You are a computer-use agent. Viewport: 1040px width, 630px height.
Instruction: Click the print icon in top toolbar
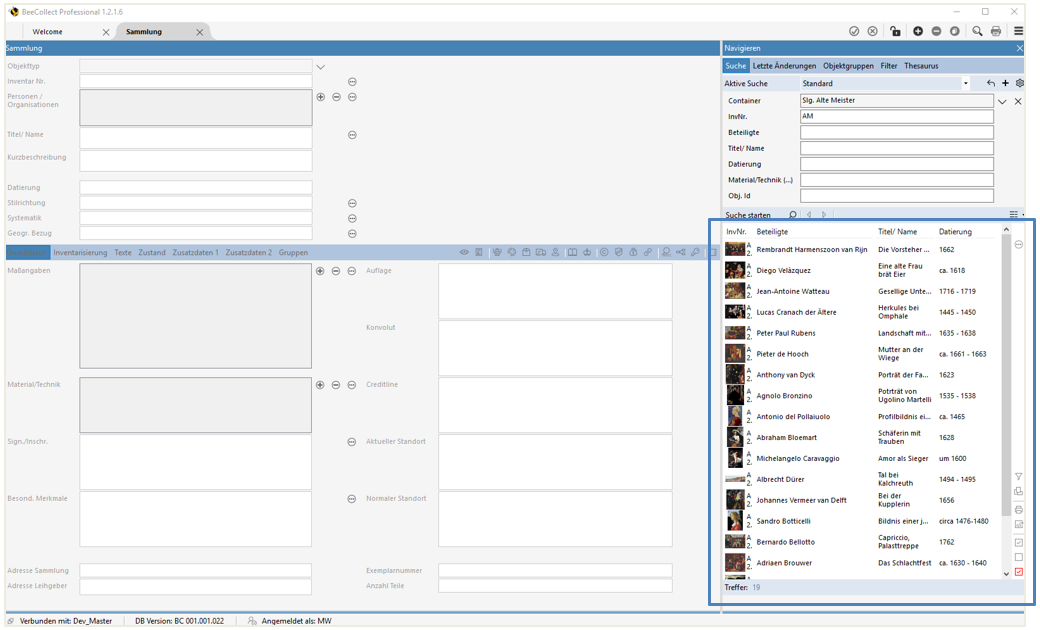click(996, 31)
